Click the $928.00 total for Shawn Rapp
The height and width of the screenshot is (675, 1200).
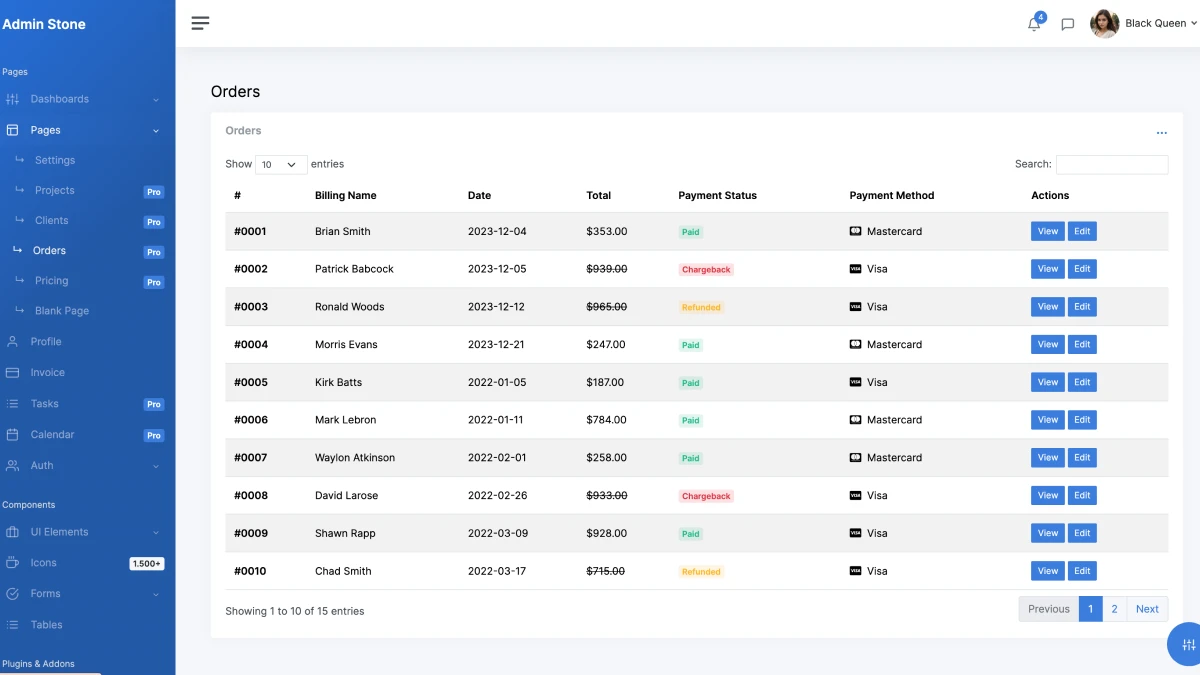(x=607, y=533)
